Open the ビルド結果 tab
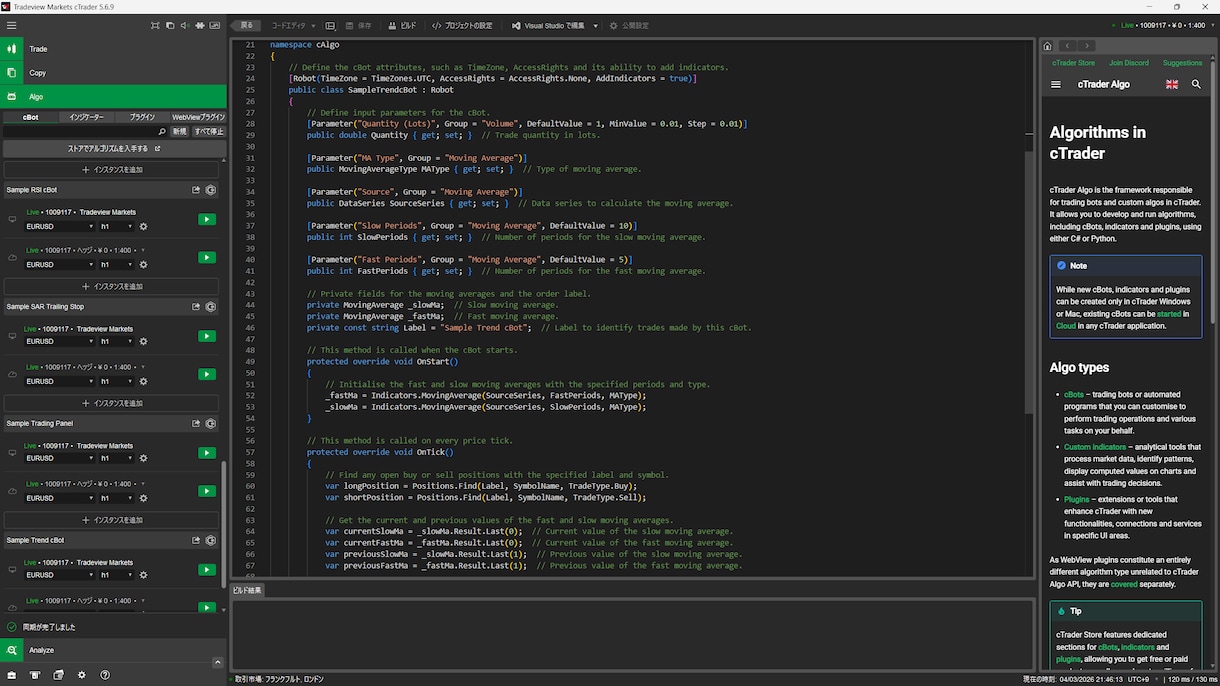The width and height of the screenshot is (1220, 686). point(247,590)
